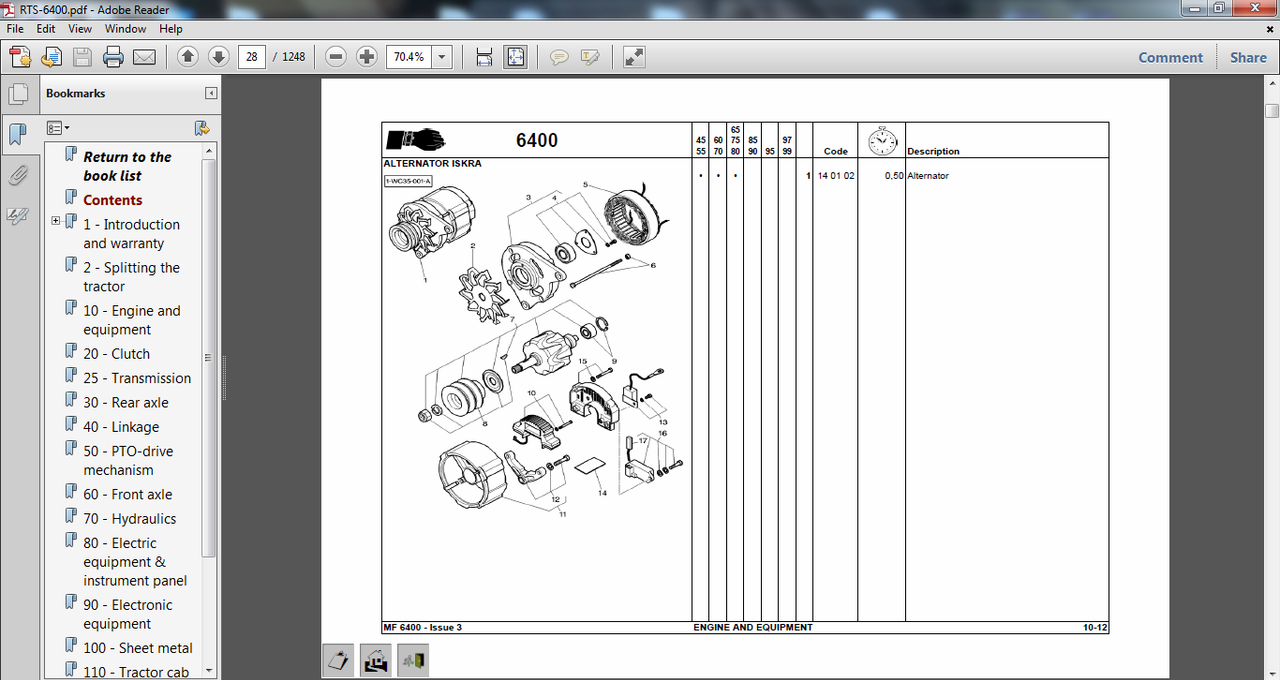The width and height of the screenshot is (1280, 680).
Task: Click the Highlight Text tool icon
Action: [590, 57]
